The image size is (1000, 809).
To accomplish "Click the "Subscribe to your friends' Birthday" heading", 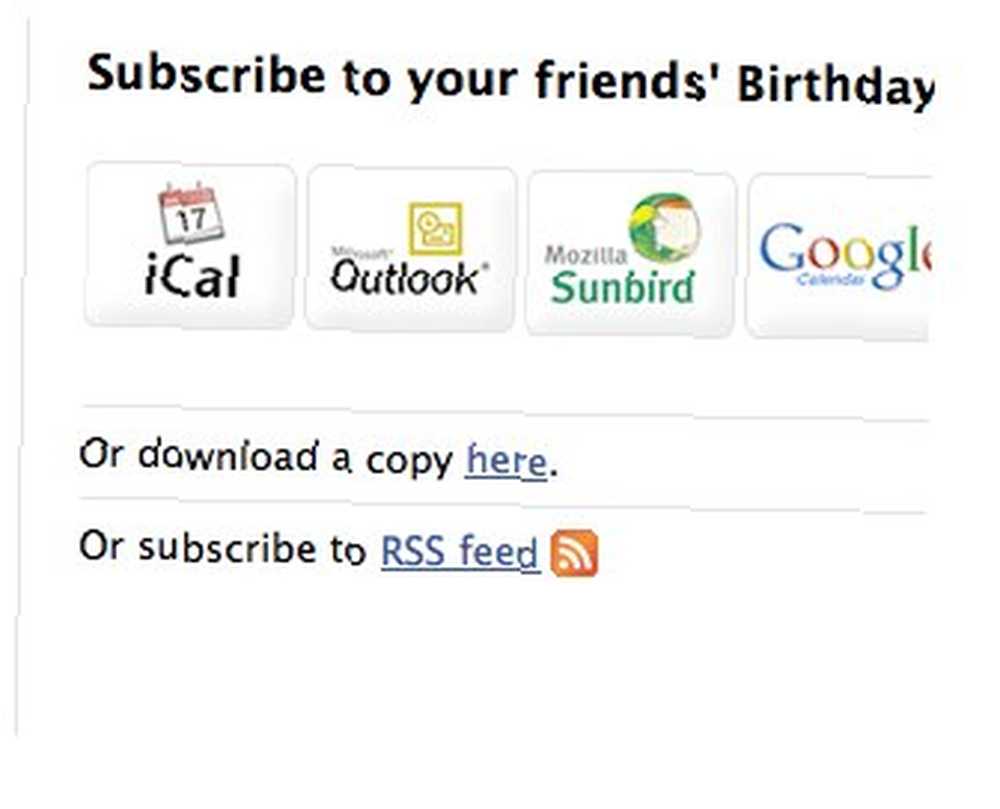I will [x=510, y=79].
